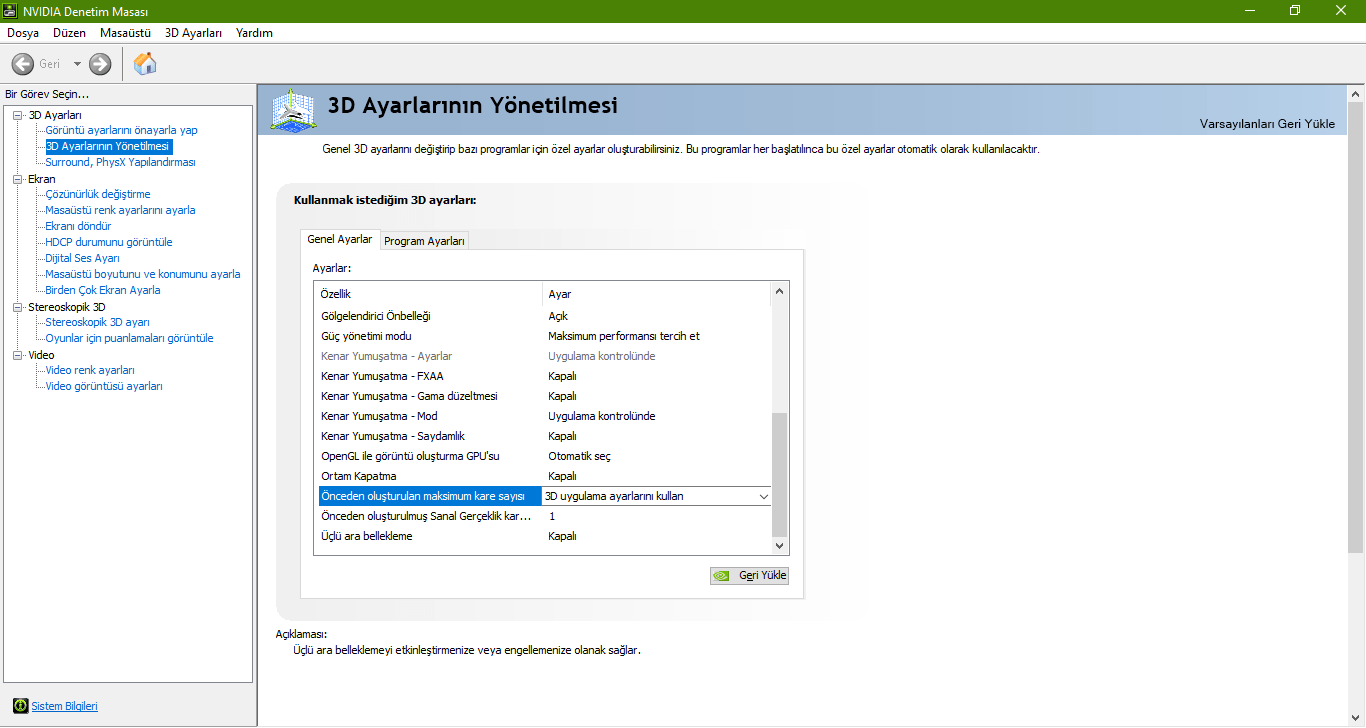
Task: Select Kenar Yumuşatma - FXAA setting
Action: [x=543, y=376]
